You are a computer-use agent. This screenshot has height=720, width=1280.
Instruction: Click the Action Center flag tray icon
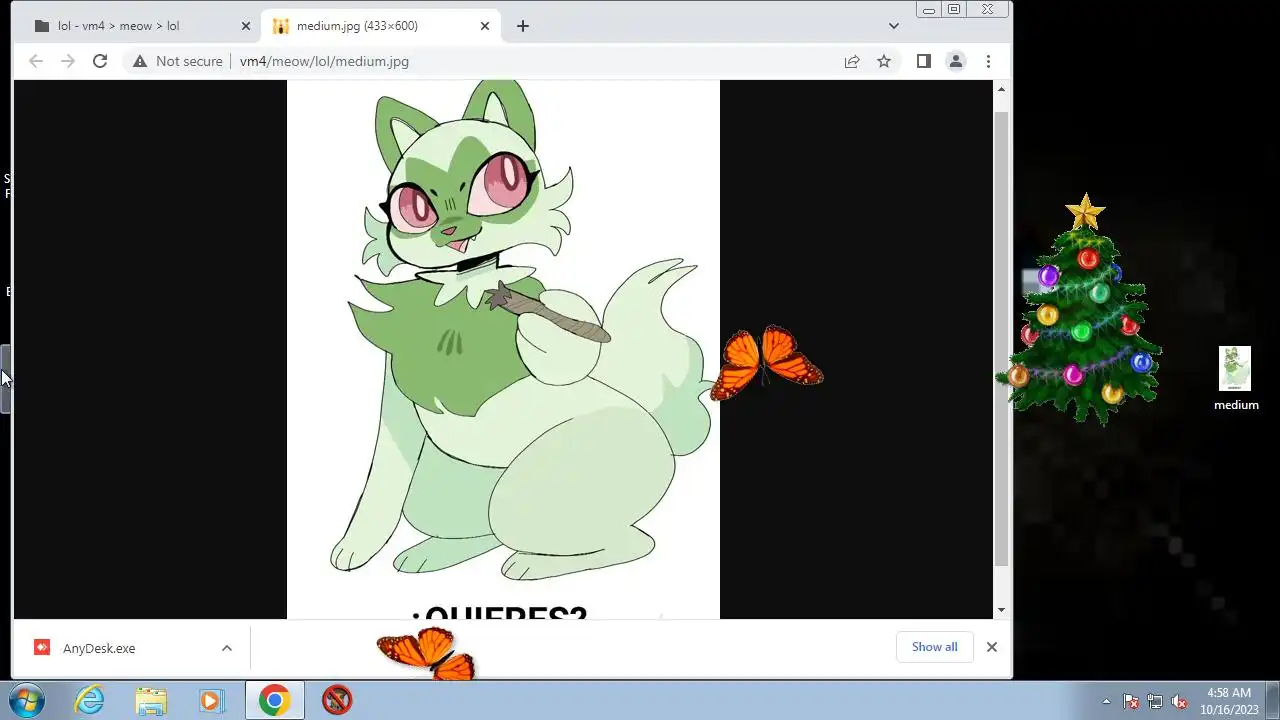[1131, 701]
